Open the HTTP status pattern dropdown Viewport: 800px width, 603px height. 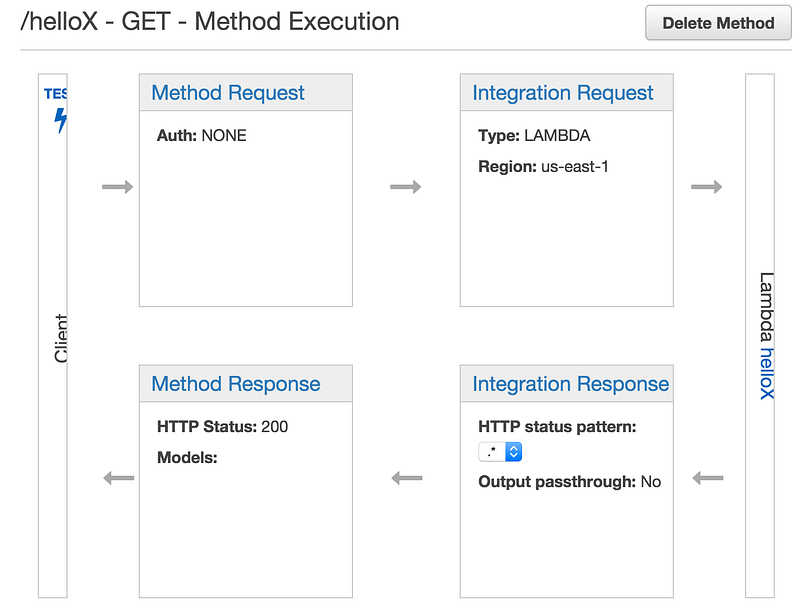500,452
